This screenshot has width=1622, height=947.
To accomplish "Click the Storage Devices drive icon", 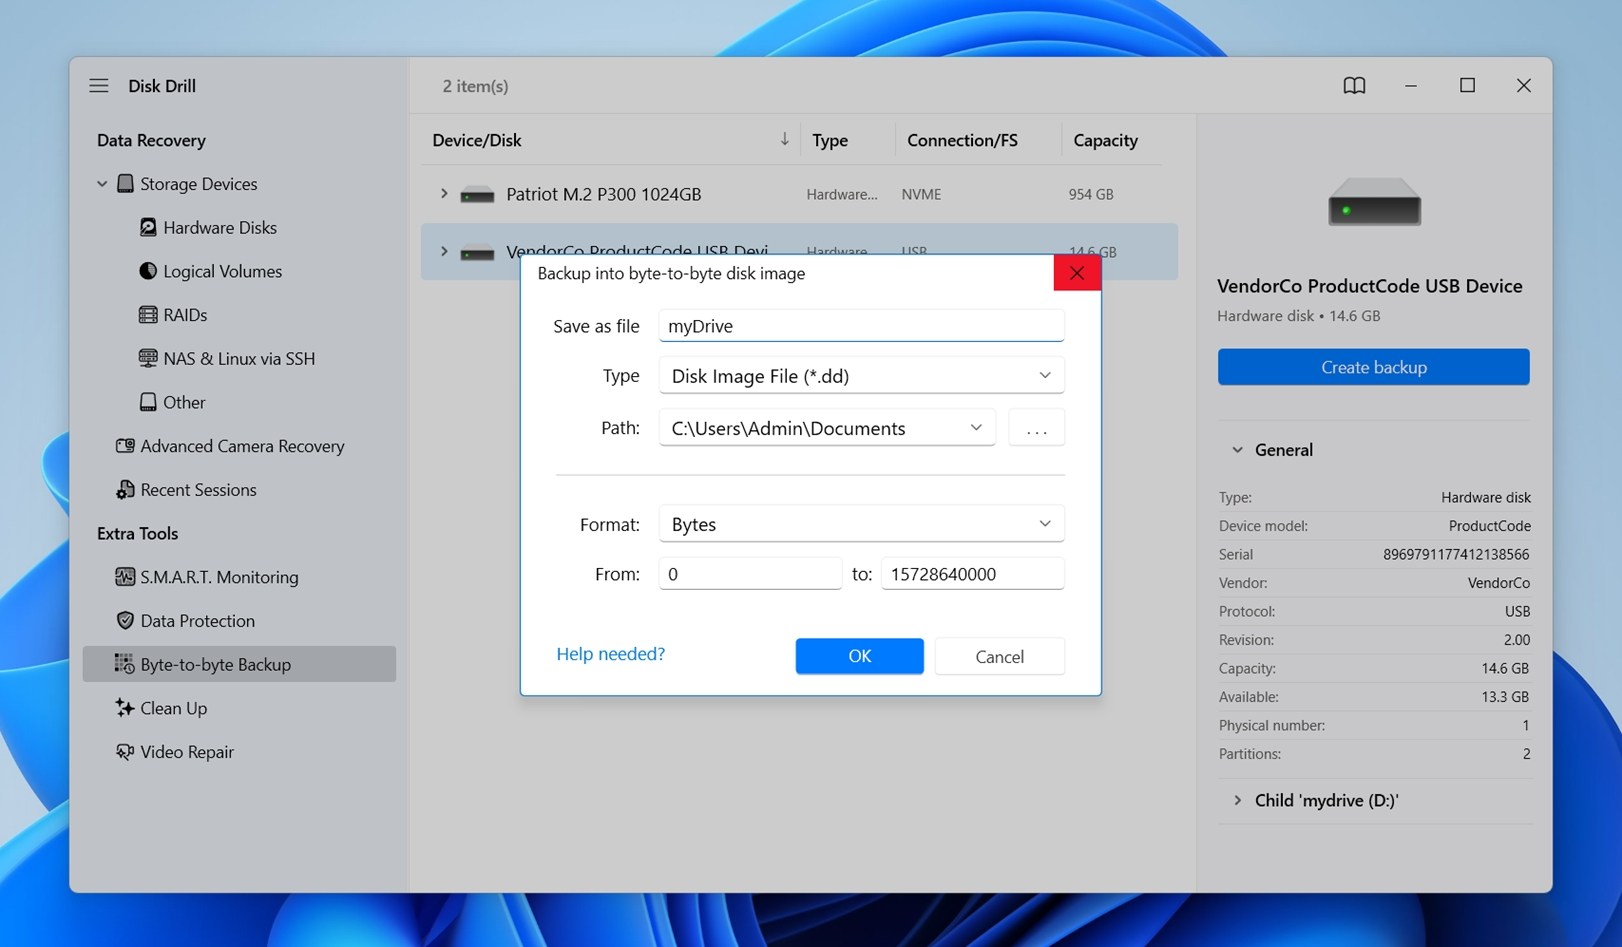I will [x=125, y=184].
